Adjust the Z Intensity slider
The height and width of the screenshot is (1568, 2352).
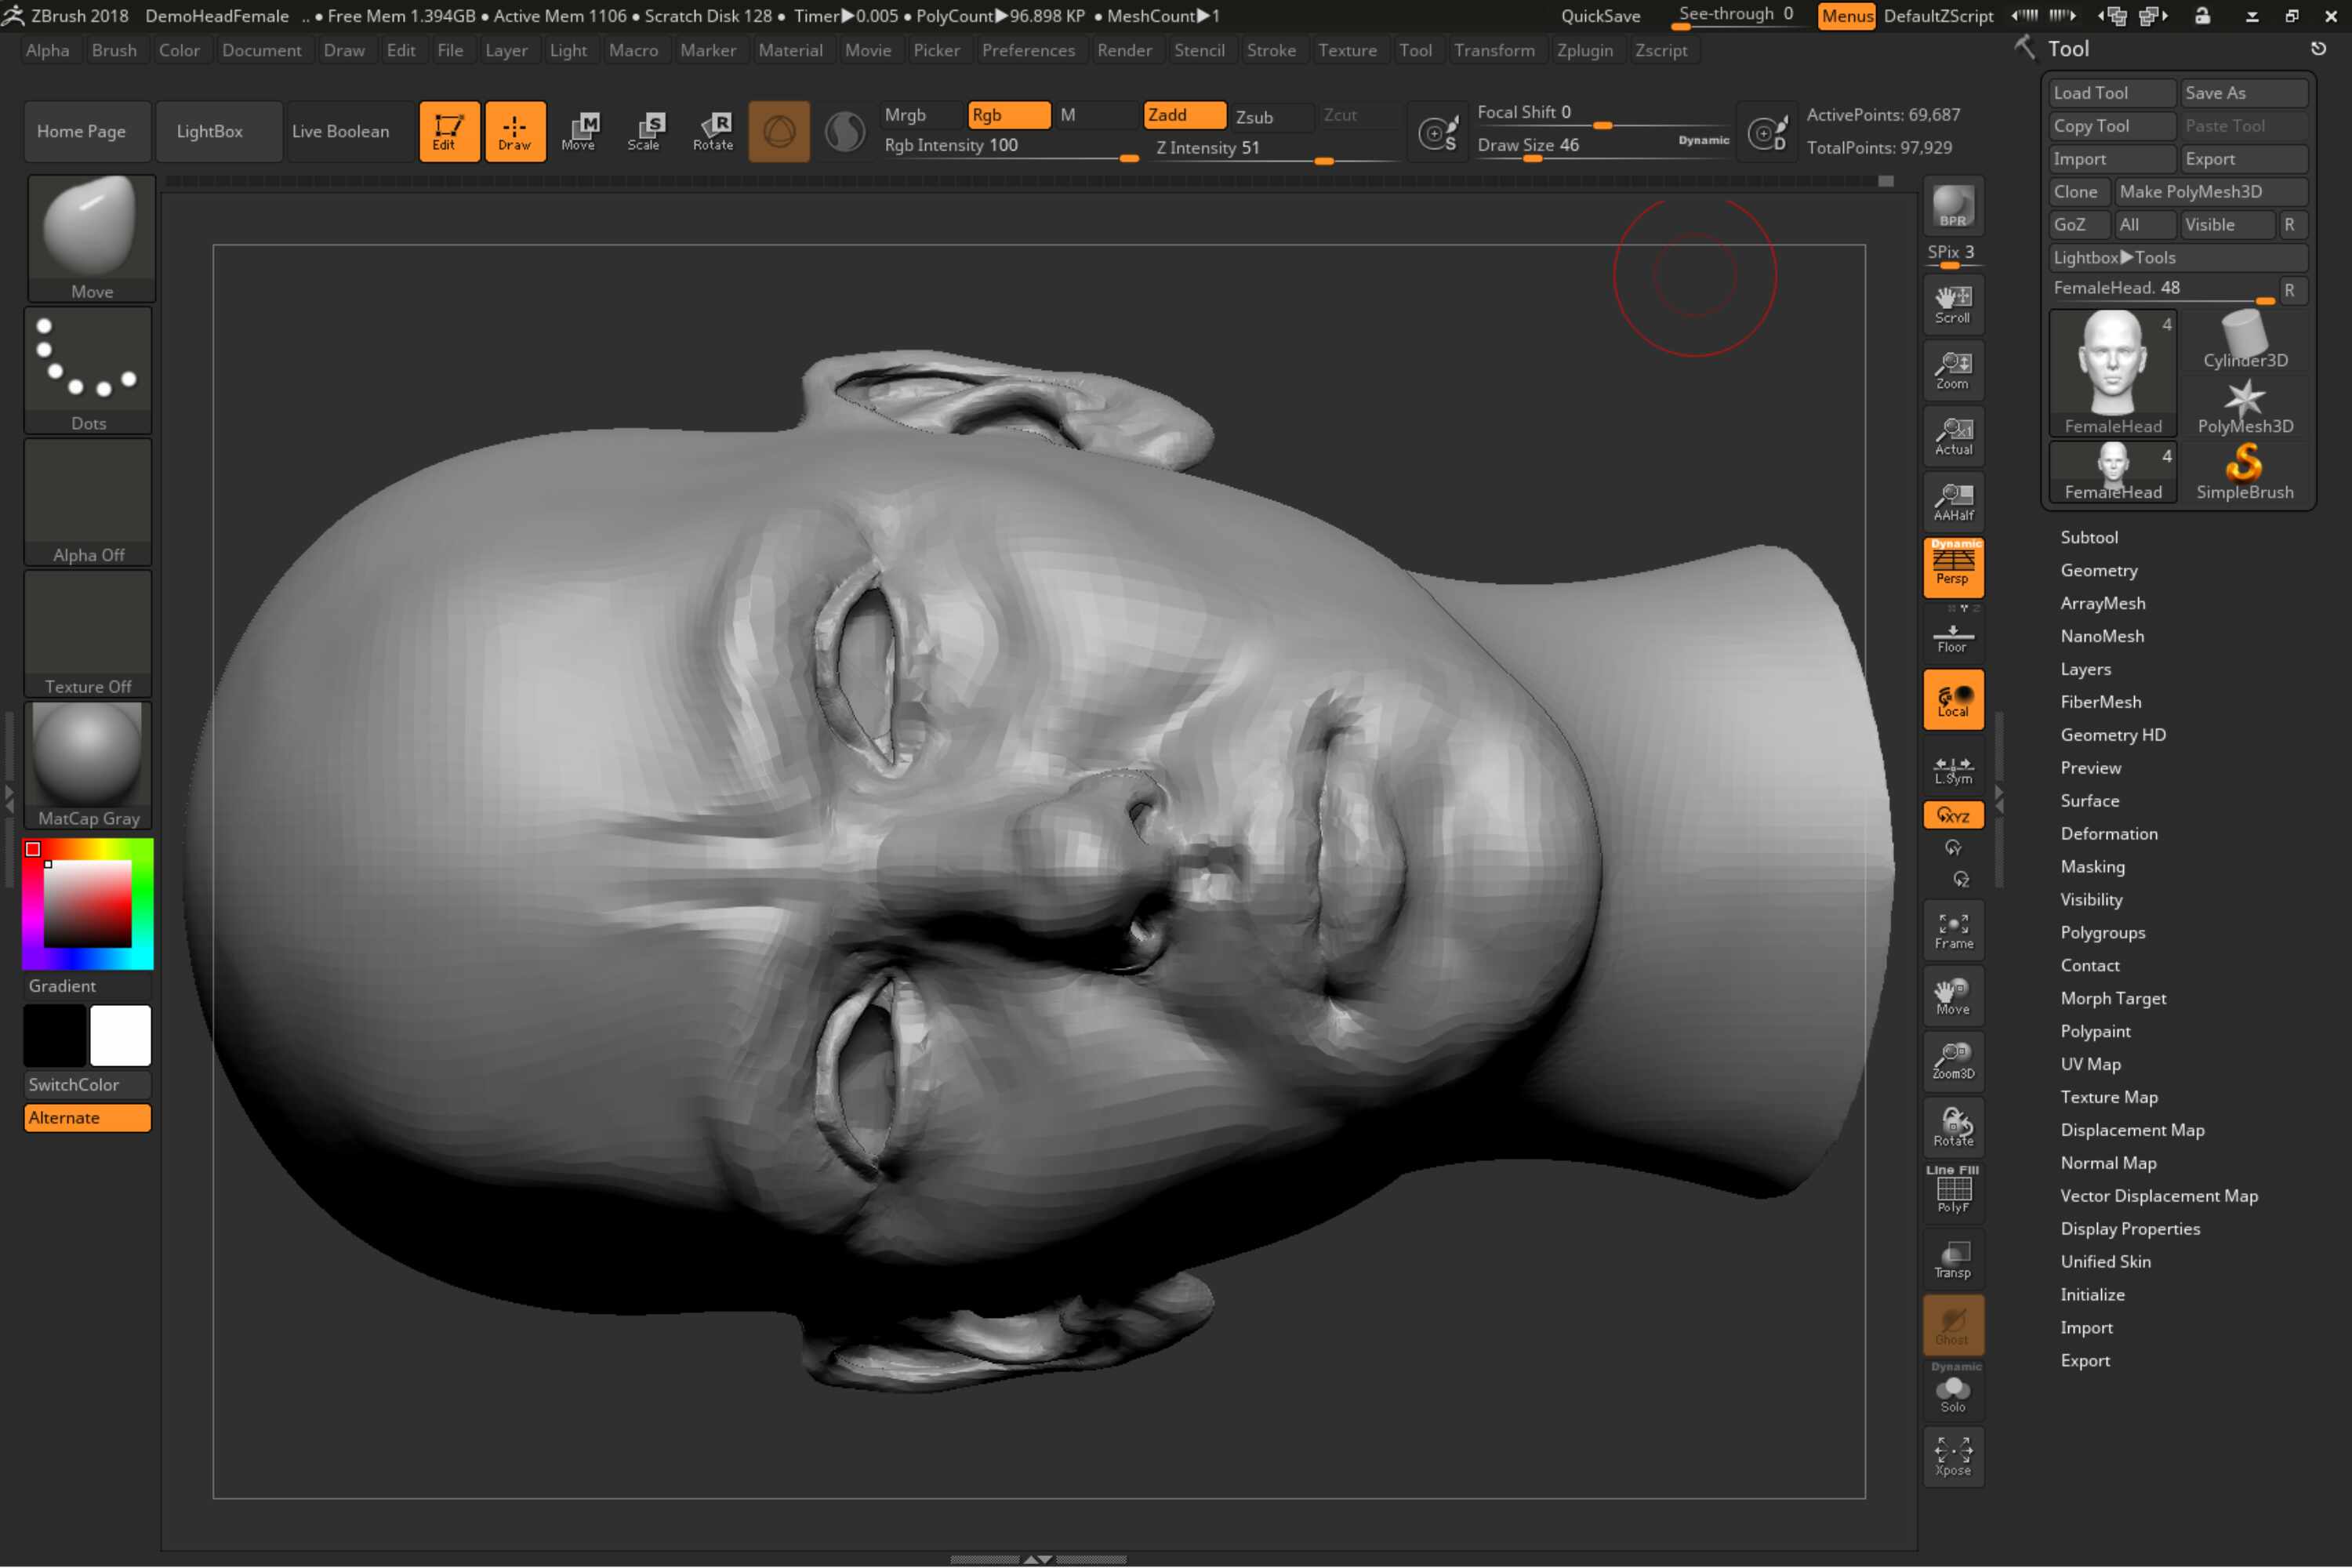pos(1276,148)
